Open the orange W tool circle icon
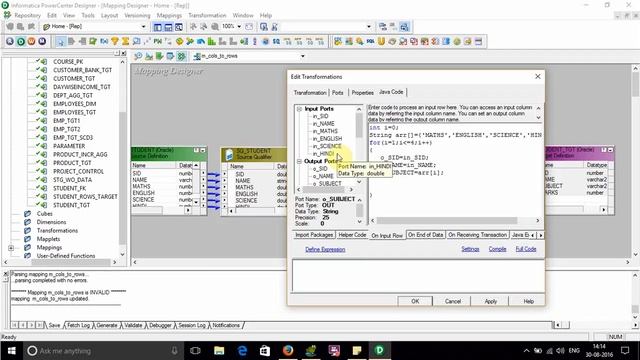Image resolution: width=640 pixels, height=360 pixels. [31, 41]
